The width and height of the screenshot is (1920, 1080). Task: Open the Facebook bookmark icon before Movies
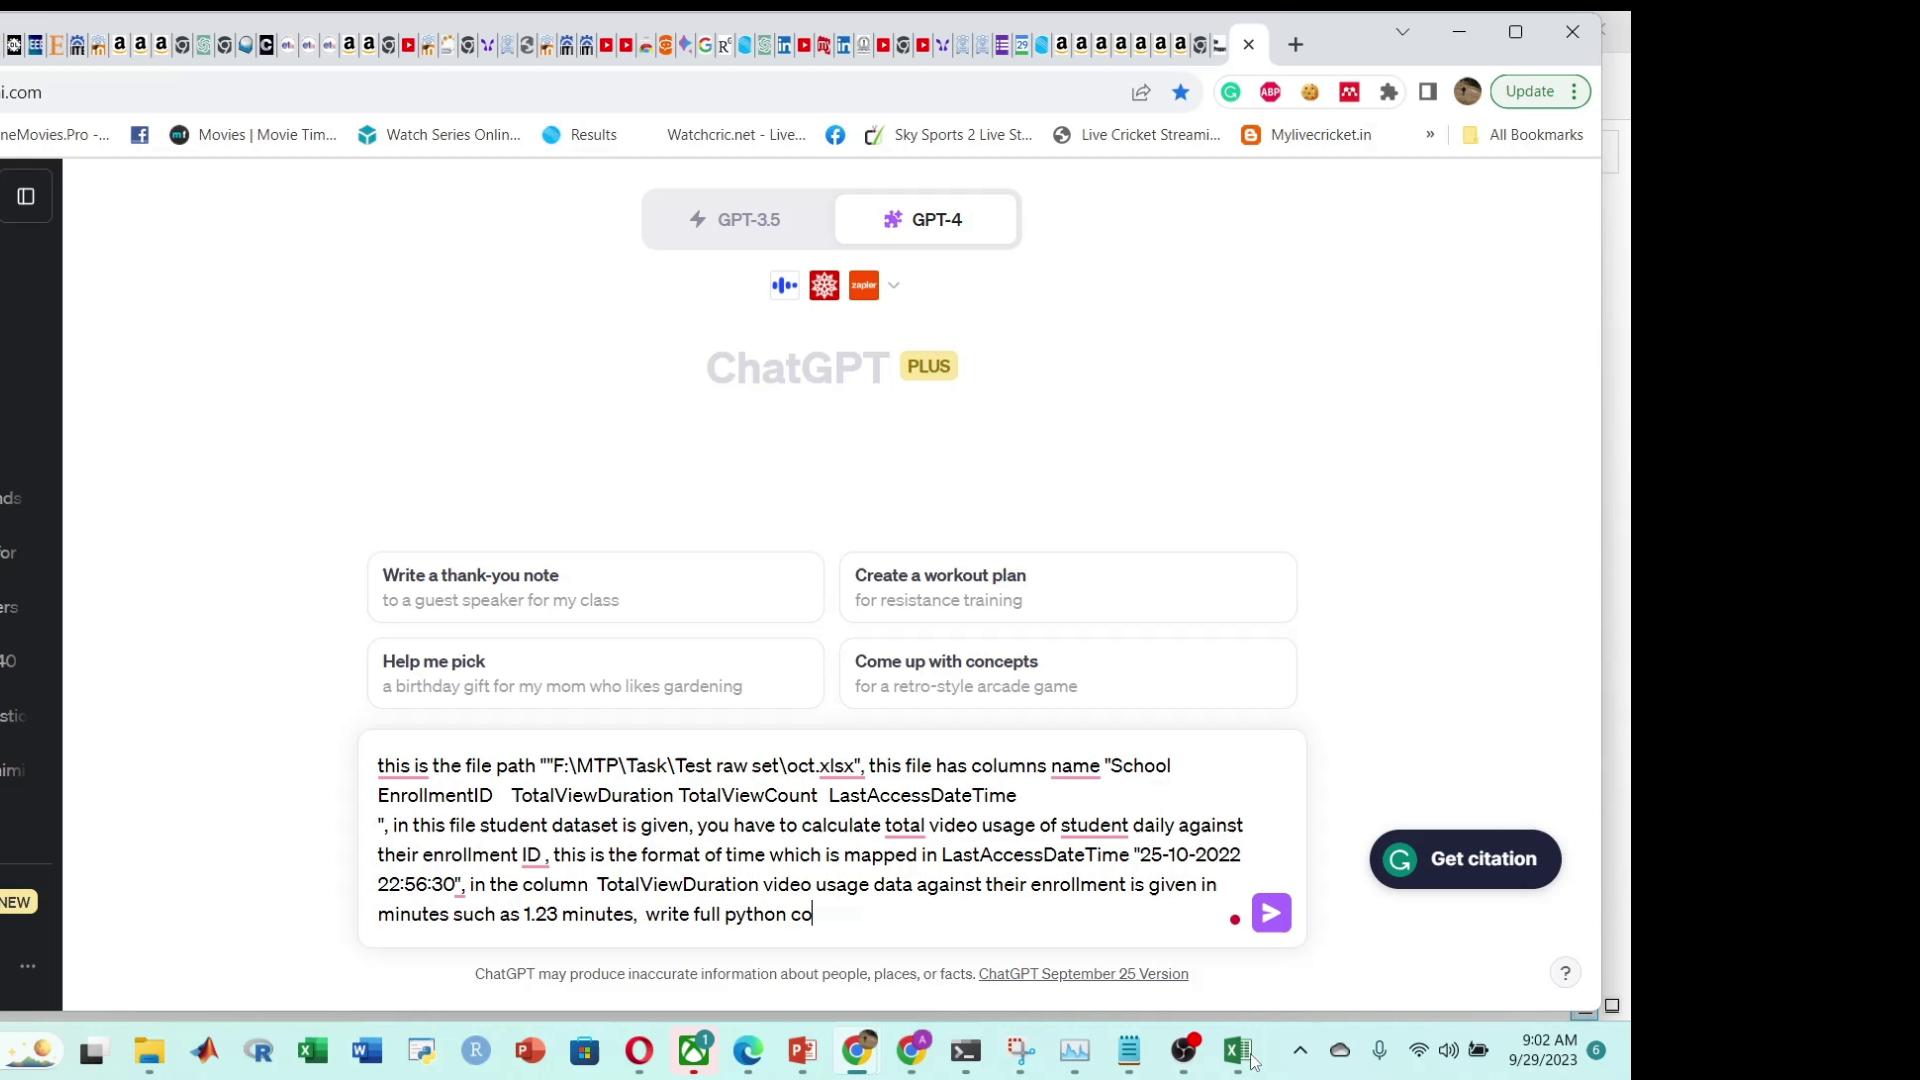140,135
